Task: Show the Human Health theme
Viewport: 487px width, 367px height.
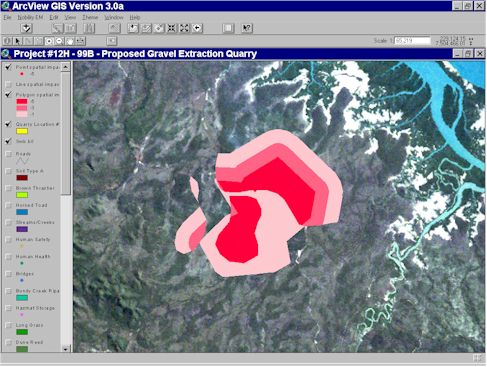Action: (x=8, y=257)
